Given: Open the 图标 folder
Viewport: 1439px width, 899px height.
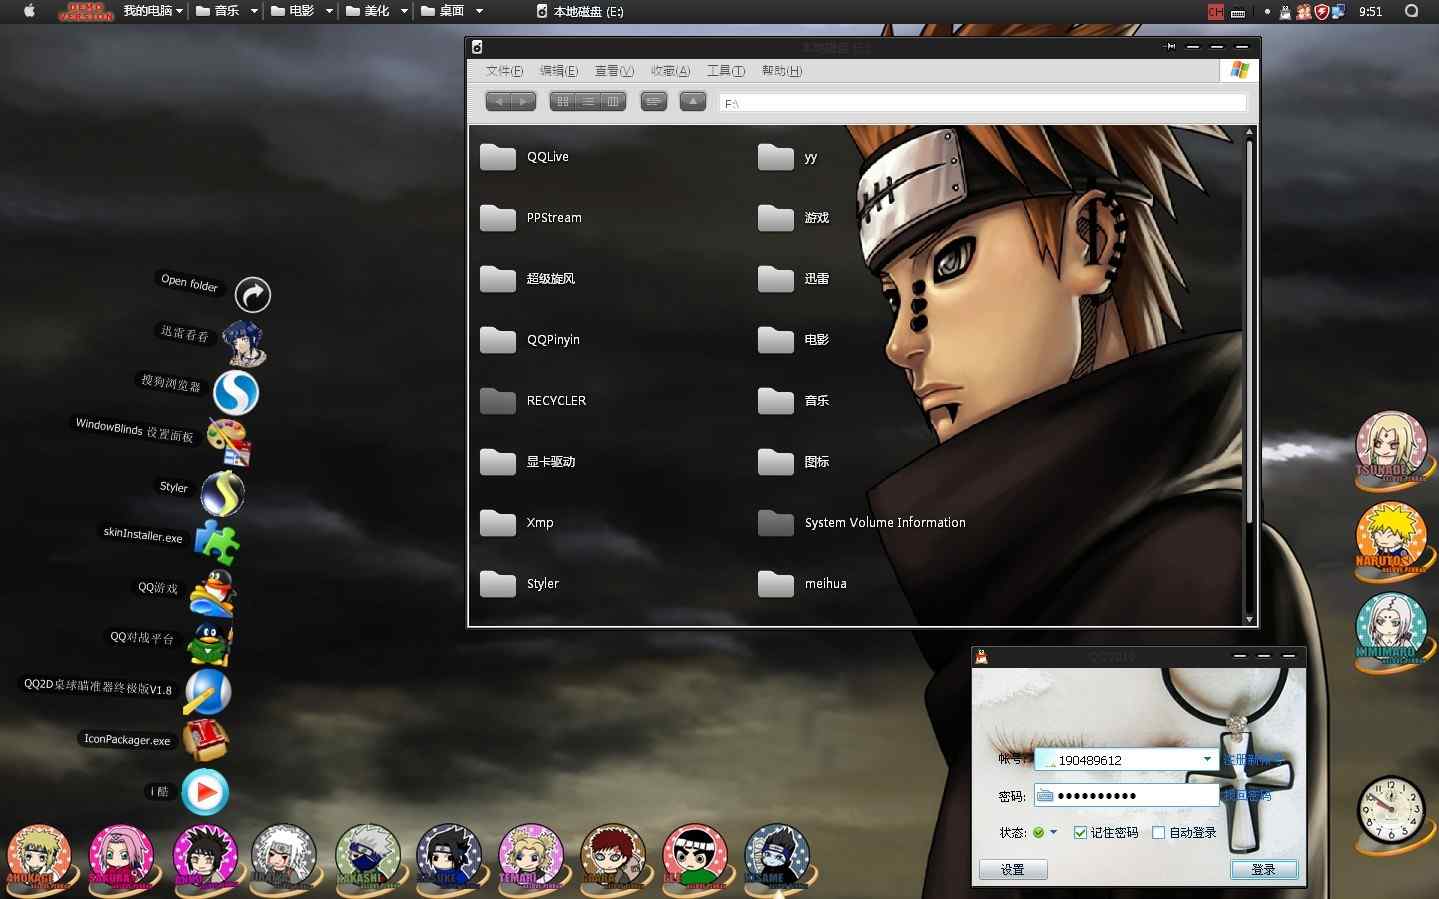Looking at the screenshot, I should point(793,462).
